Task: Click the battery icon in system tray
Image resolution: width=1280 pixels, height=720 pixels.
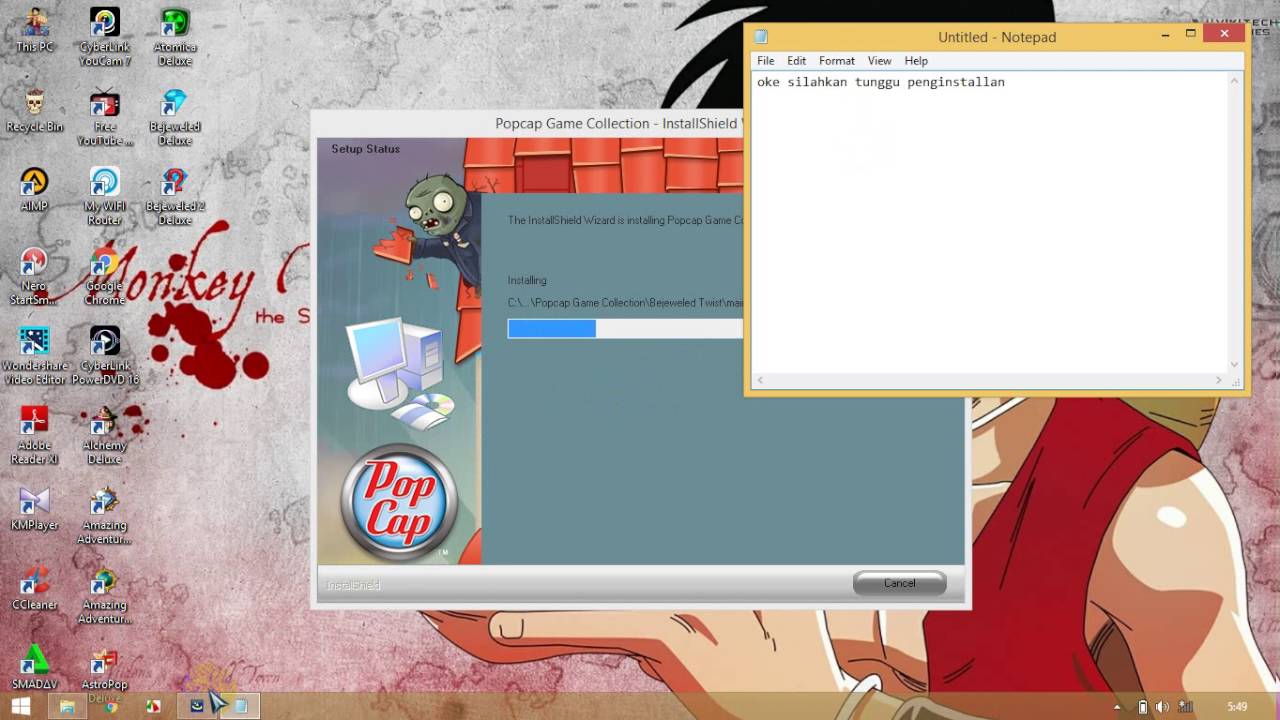Action: [1143, 707]
